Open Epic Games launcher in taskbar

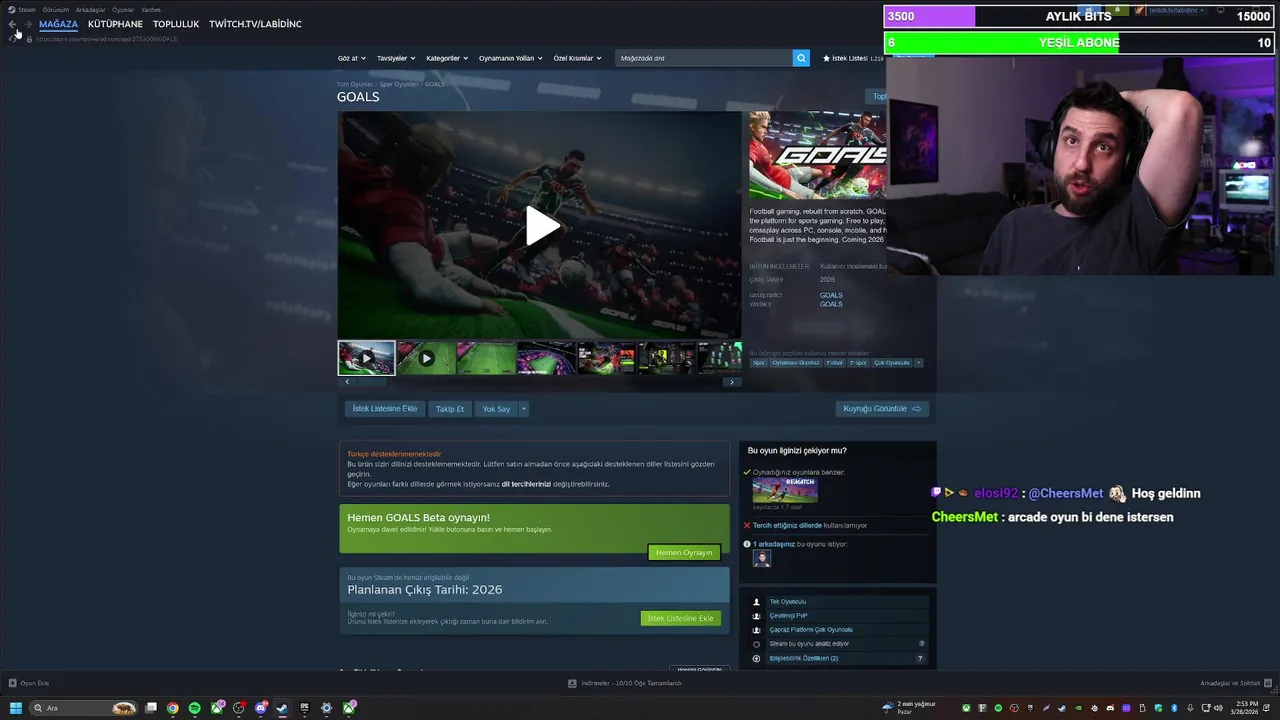pos(305,708)
